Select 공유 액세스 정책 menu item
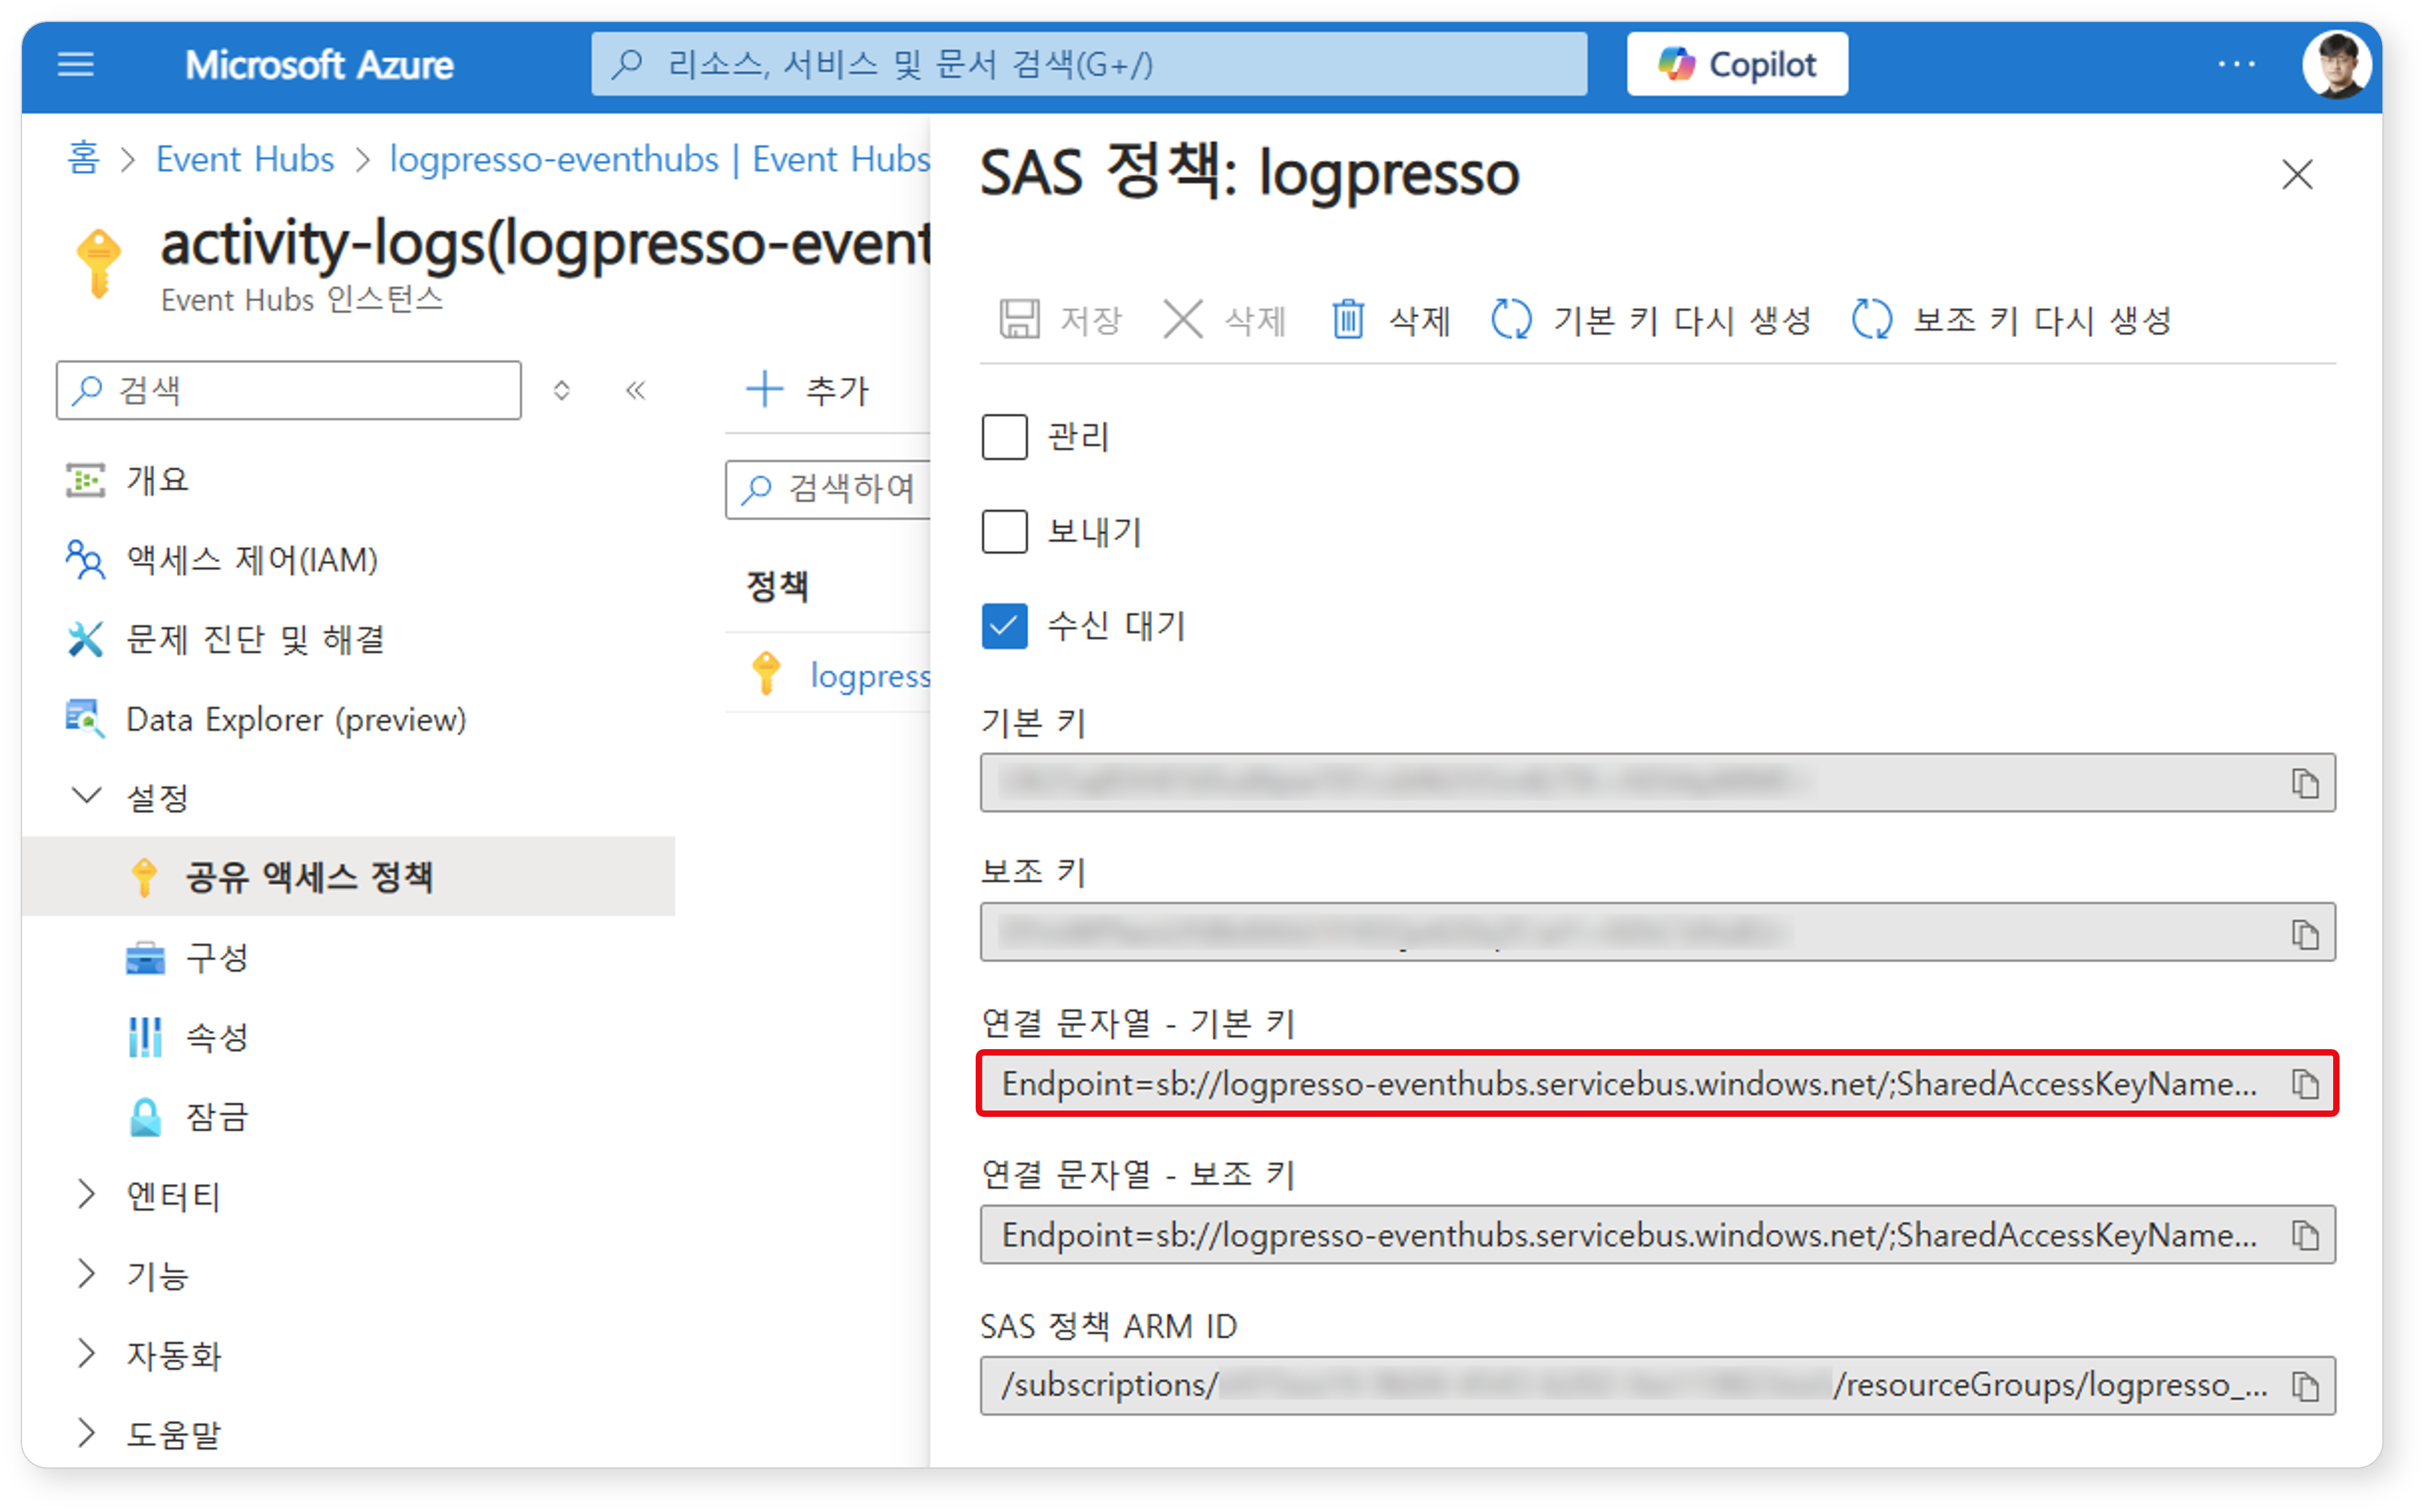 coord(348,877)
